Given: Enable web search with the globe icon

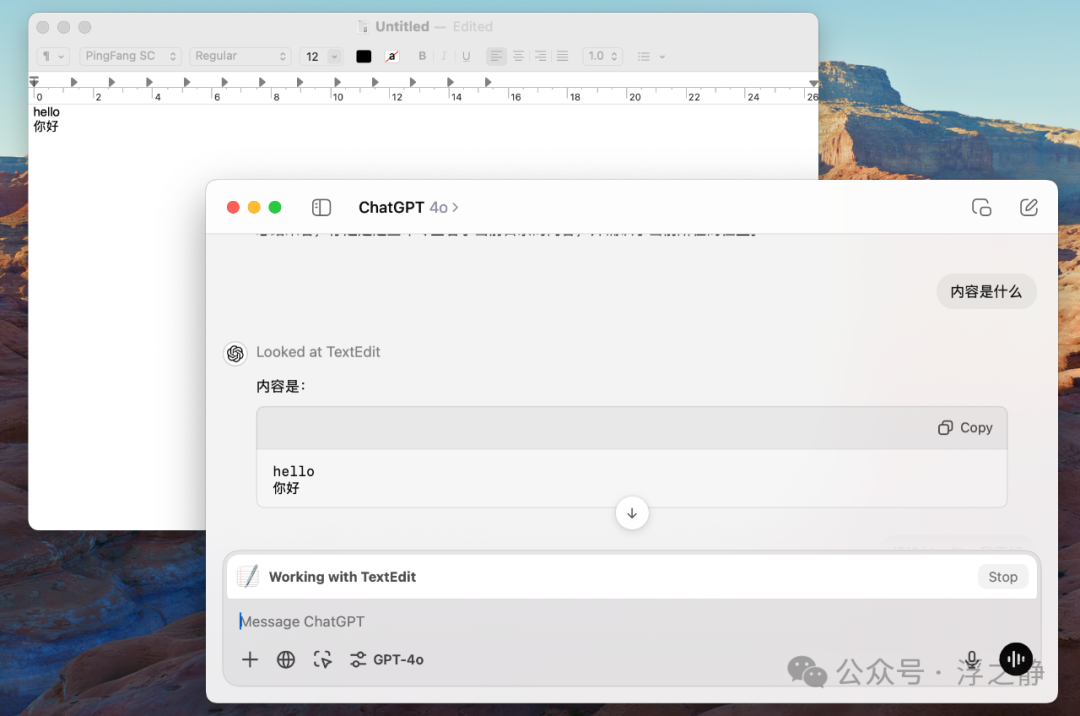Looking at the screenshot, I should tap(286, 660).
